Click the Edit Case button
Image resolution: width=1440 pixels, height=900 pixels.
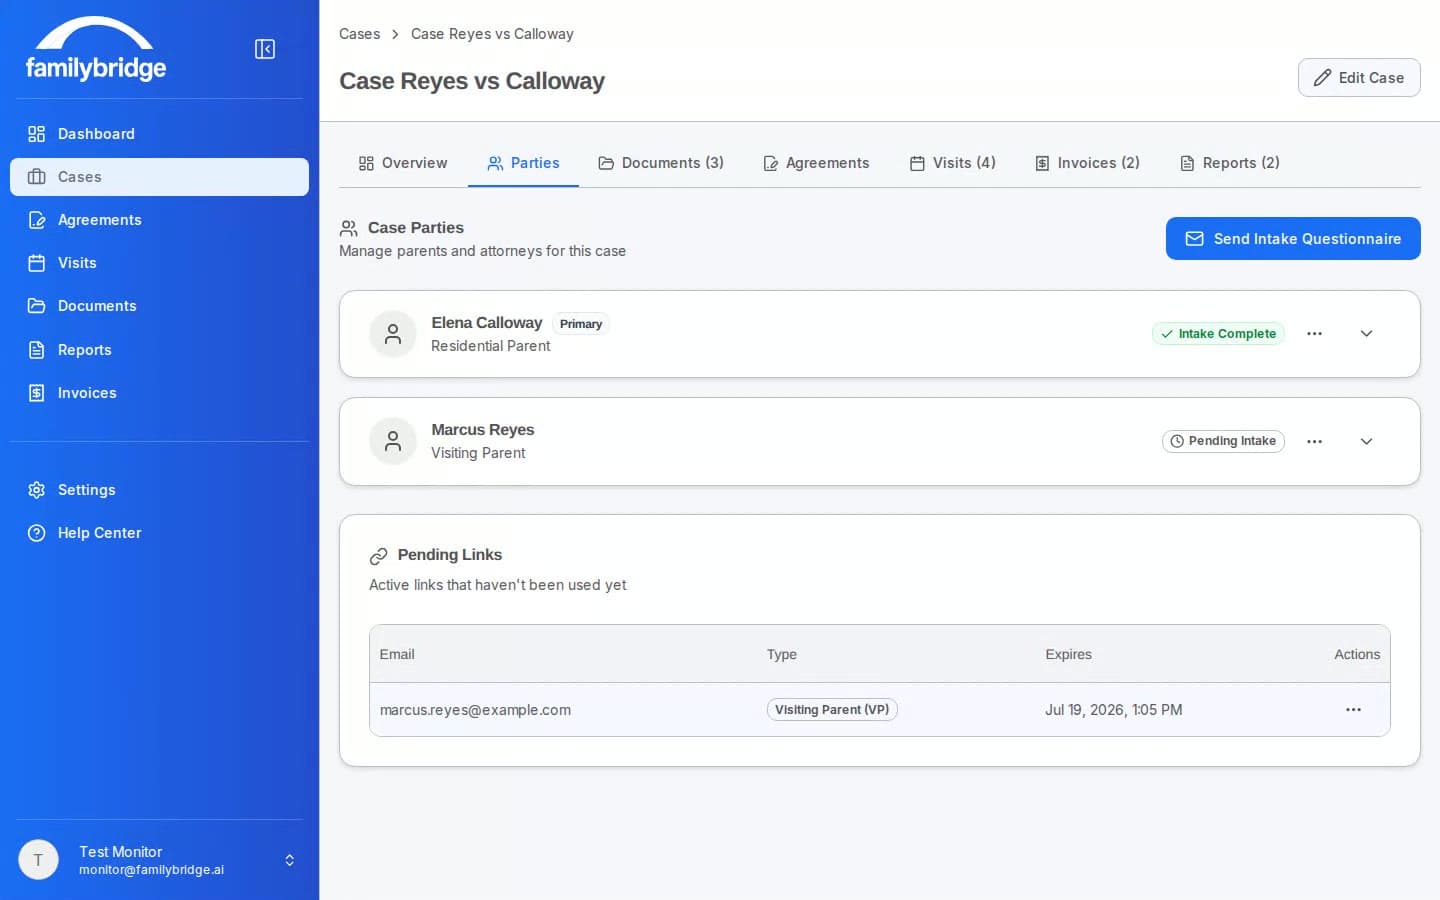pos(1359,78)
